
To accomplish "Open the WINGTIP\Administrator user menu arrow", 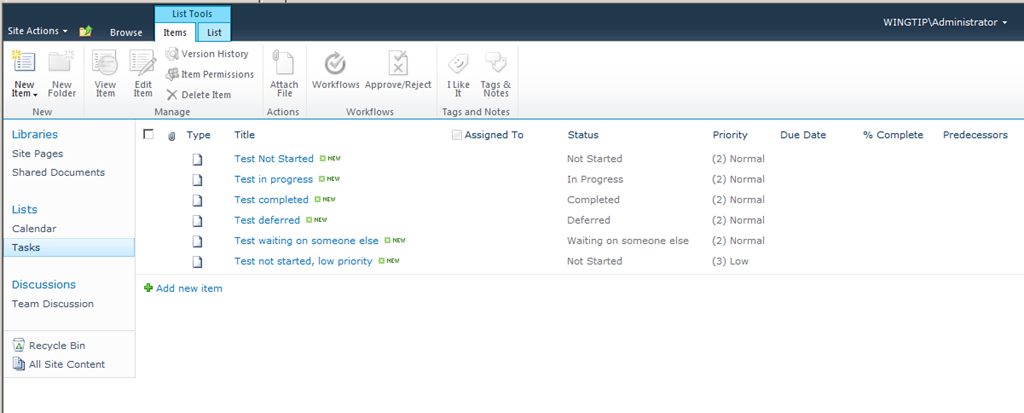I will 1004,23.
